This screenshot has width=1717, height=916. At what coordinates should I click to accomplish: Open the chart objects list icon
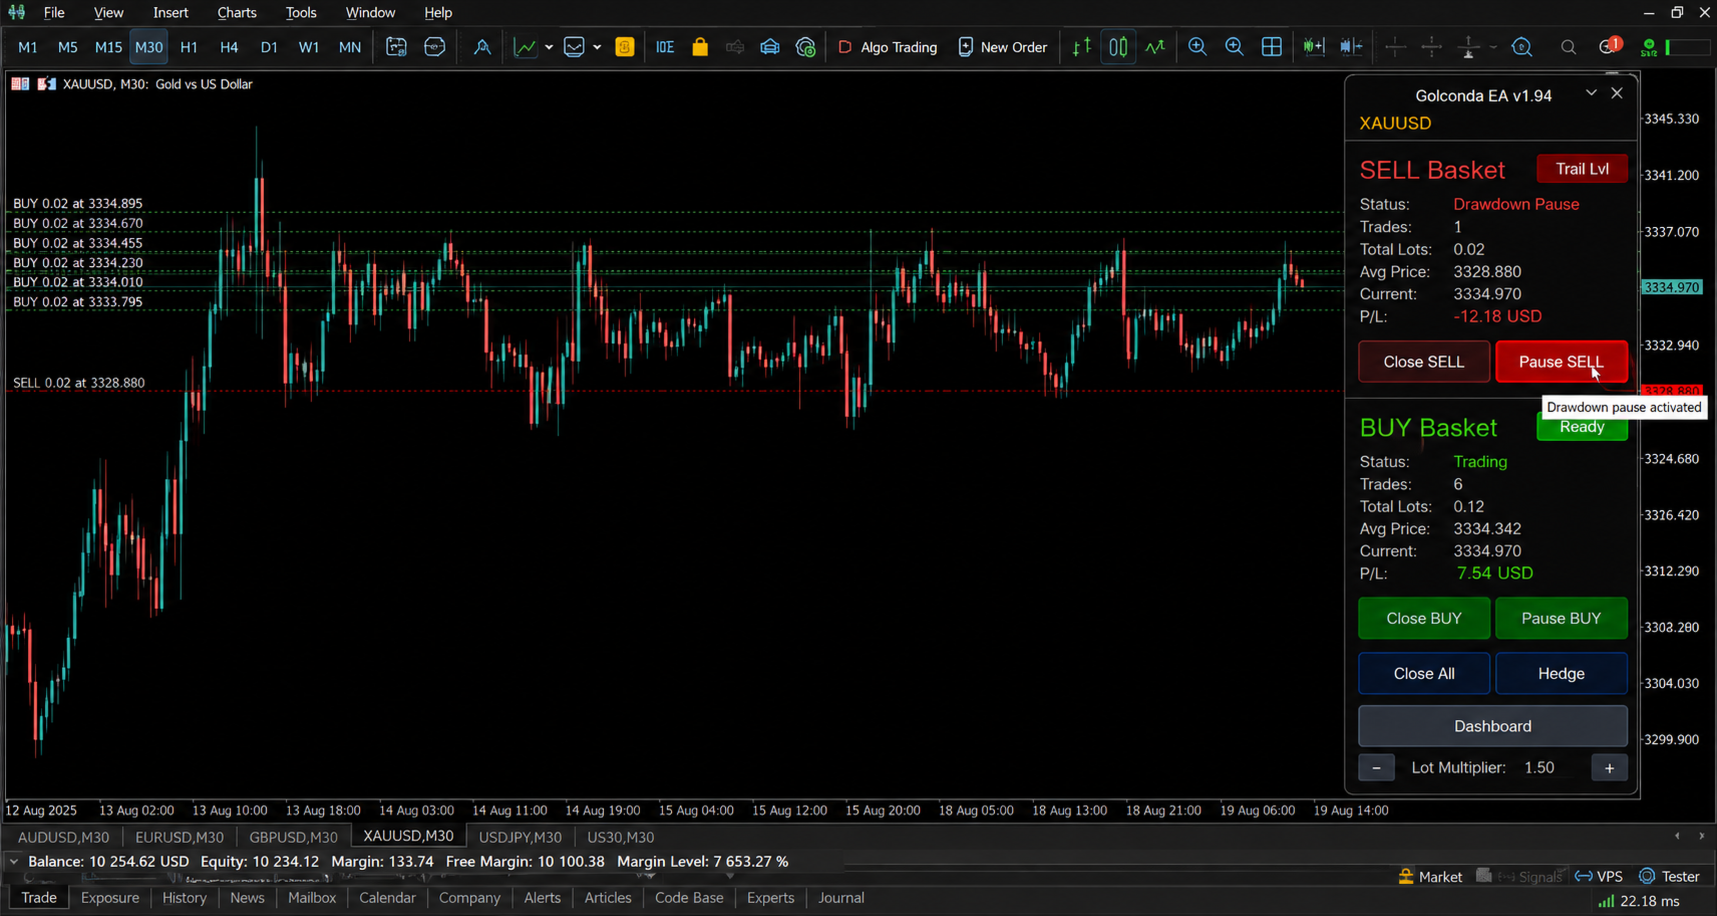pyautogui.click(x=574, y=47)
